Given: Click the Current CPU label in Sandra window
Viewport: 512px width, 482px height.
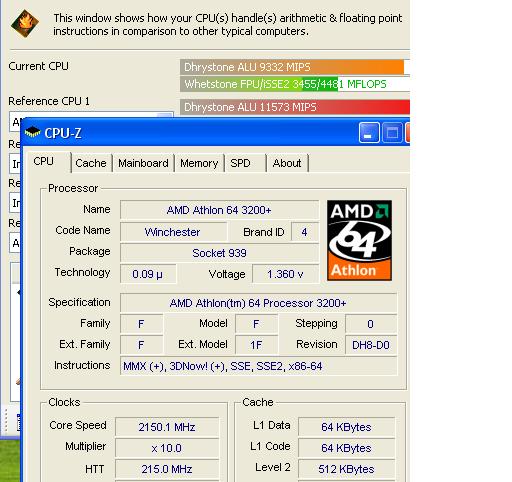Looking at the screenshot, I should pos(39,66).
